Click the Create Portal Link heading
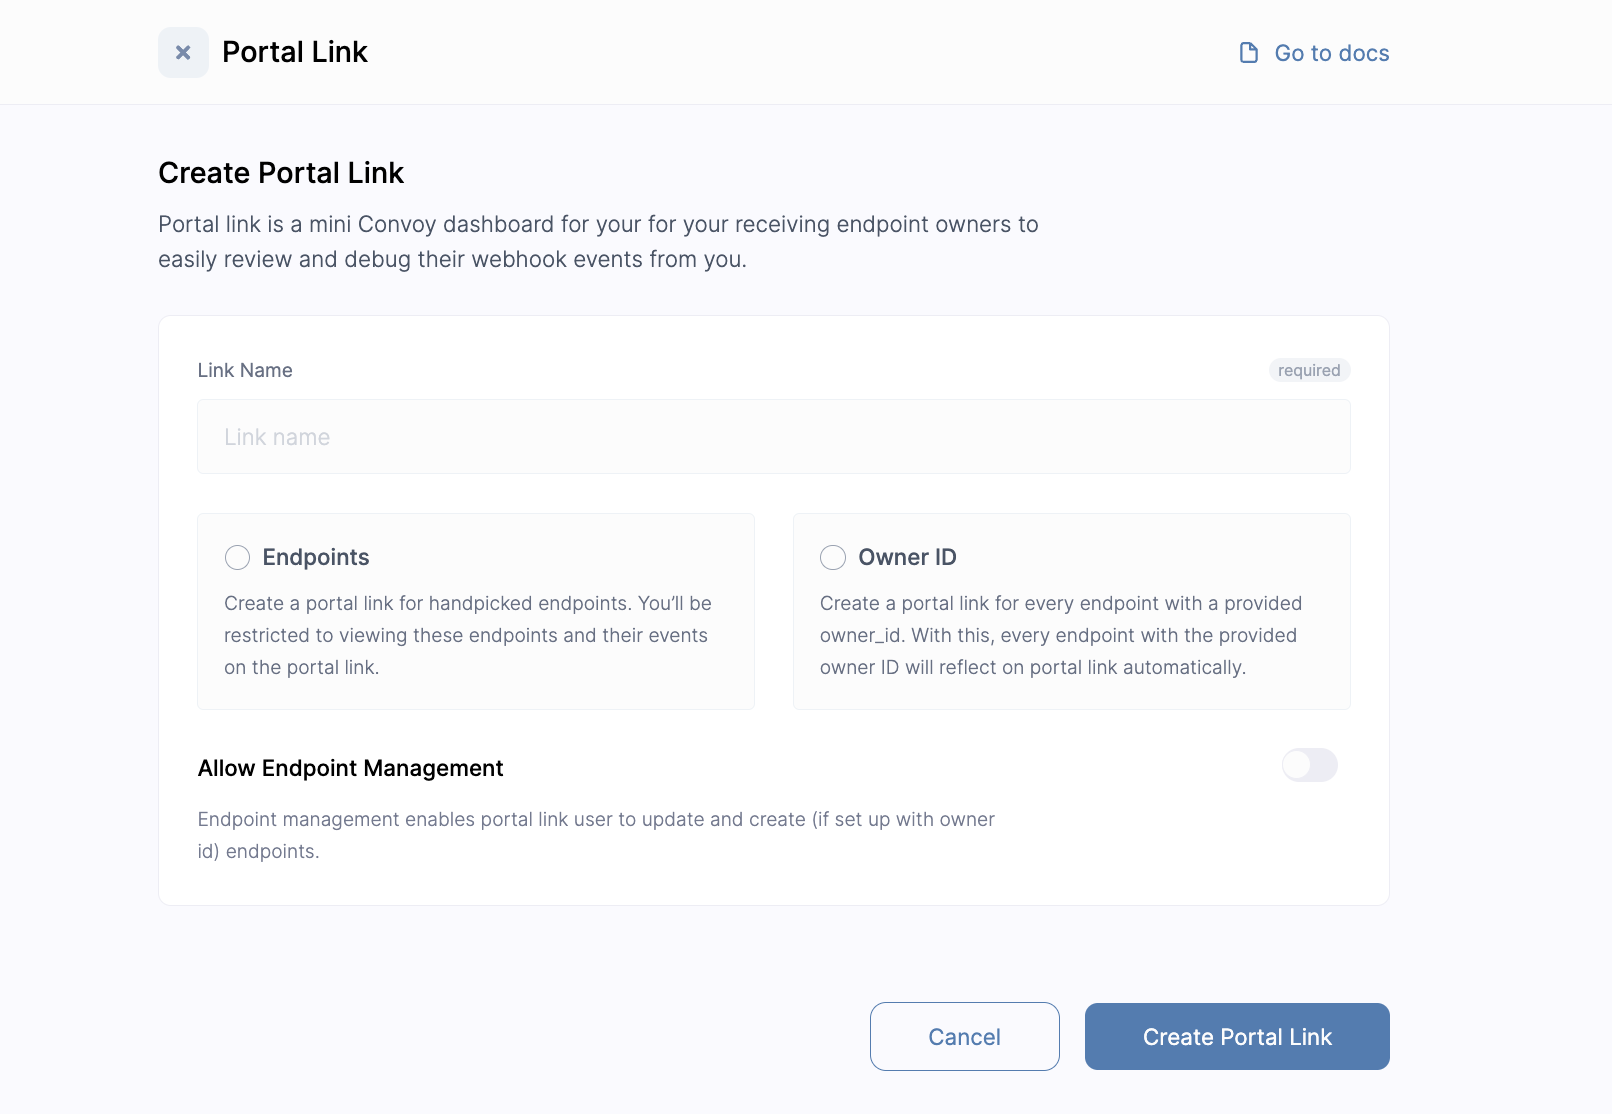The image size is (1612, 1114). click(281, 172)
